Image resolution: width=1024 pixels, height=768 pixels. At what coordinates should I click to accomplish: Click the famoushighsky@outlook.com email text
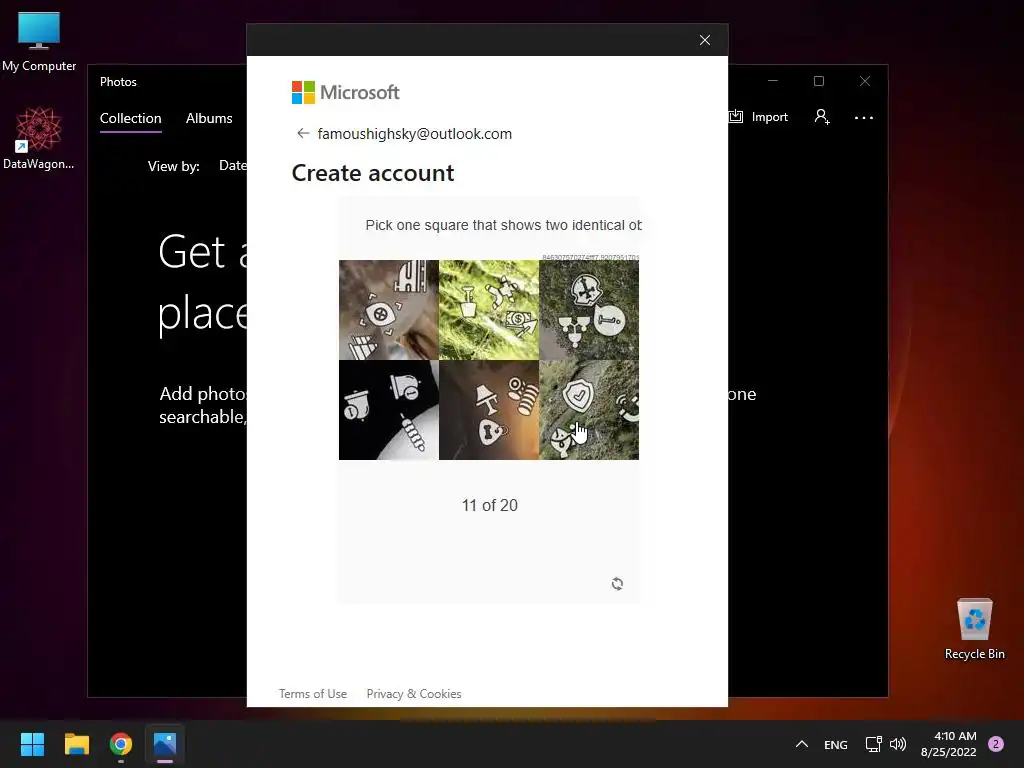pos(415,134)
